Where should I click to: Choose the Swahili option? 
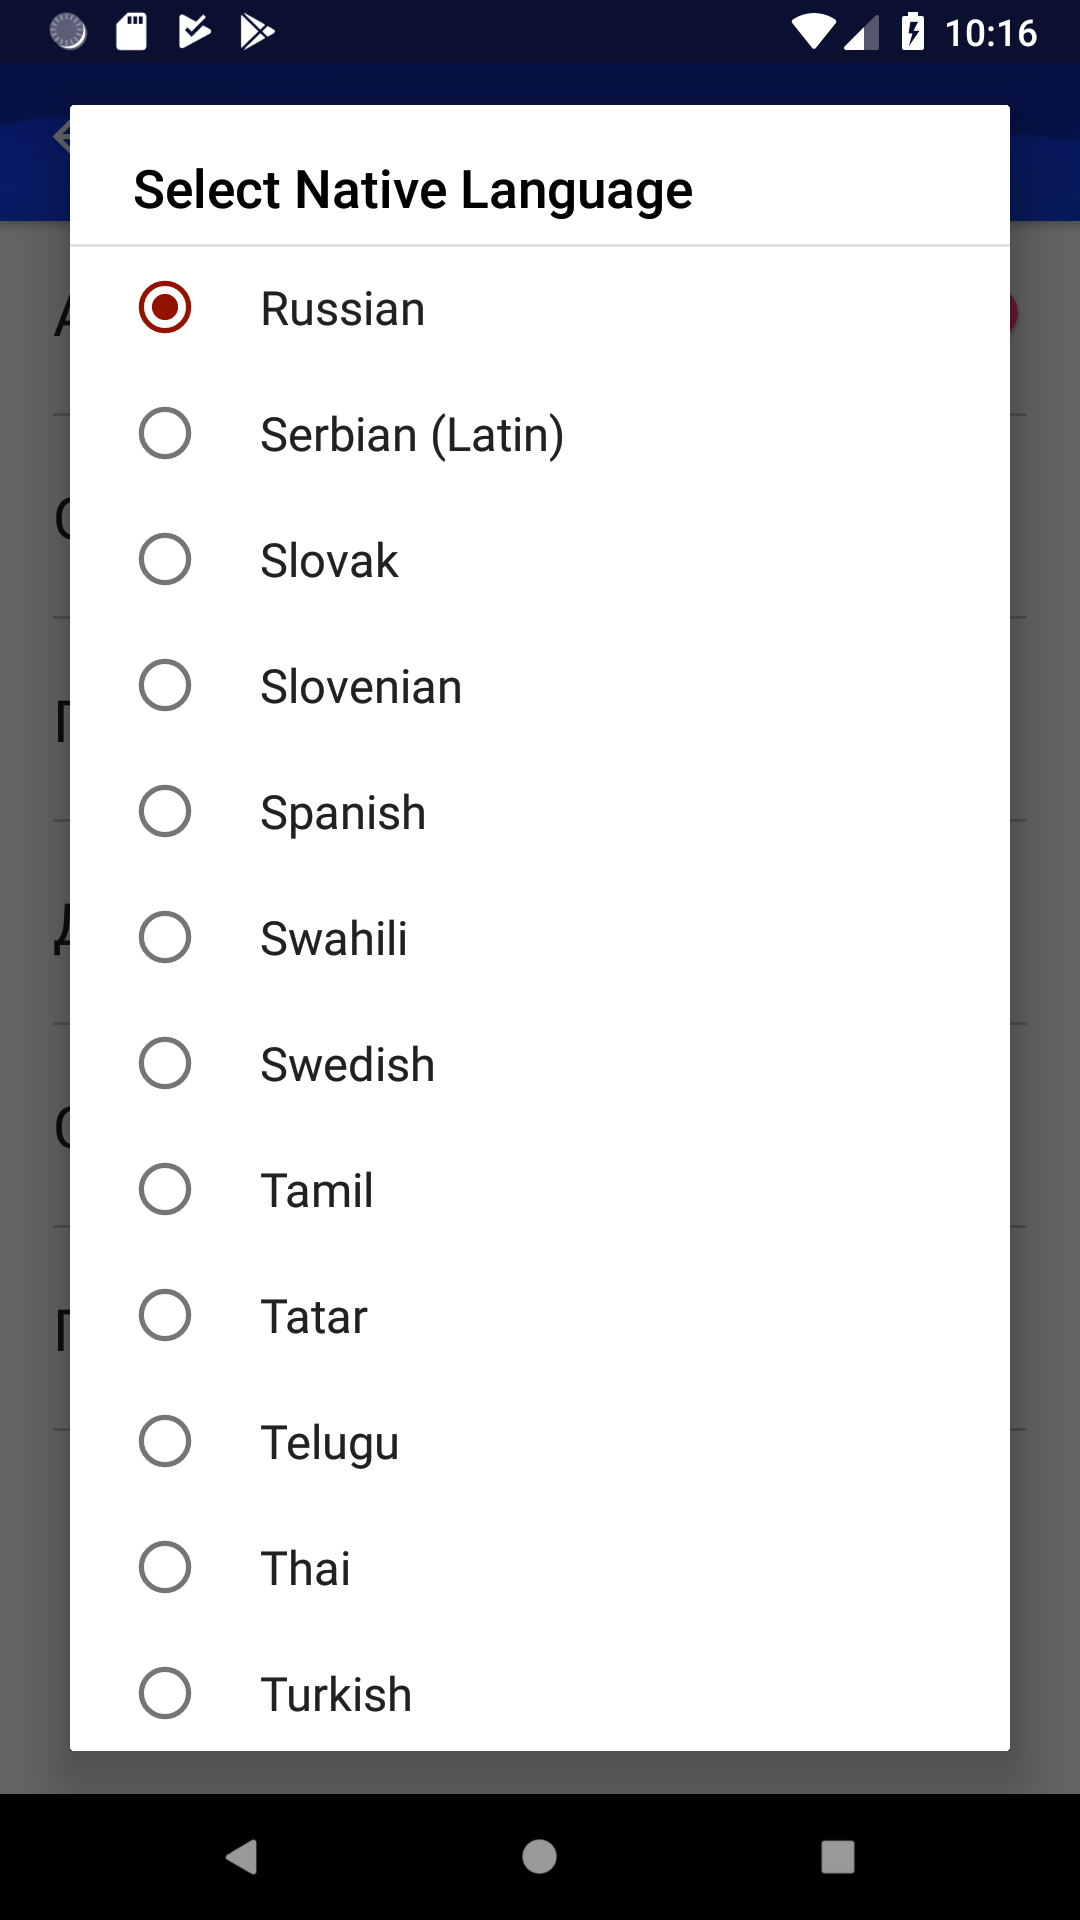click(x=540, y=938)
